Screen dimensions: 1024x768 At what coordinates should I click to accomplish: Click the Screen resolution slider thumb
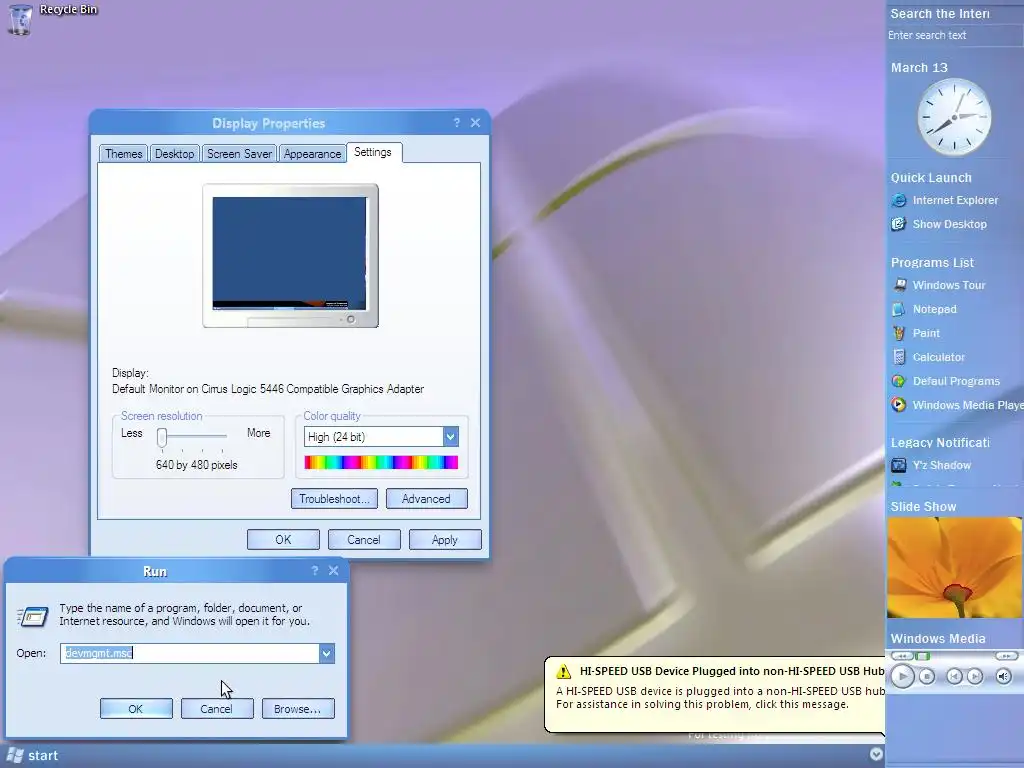pos(162,437)
